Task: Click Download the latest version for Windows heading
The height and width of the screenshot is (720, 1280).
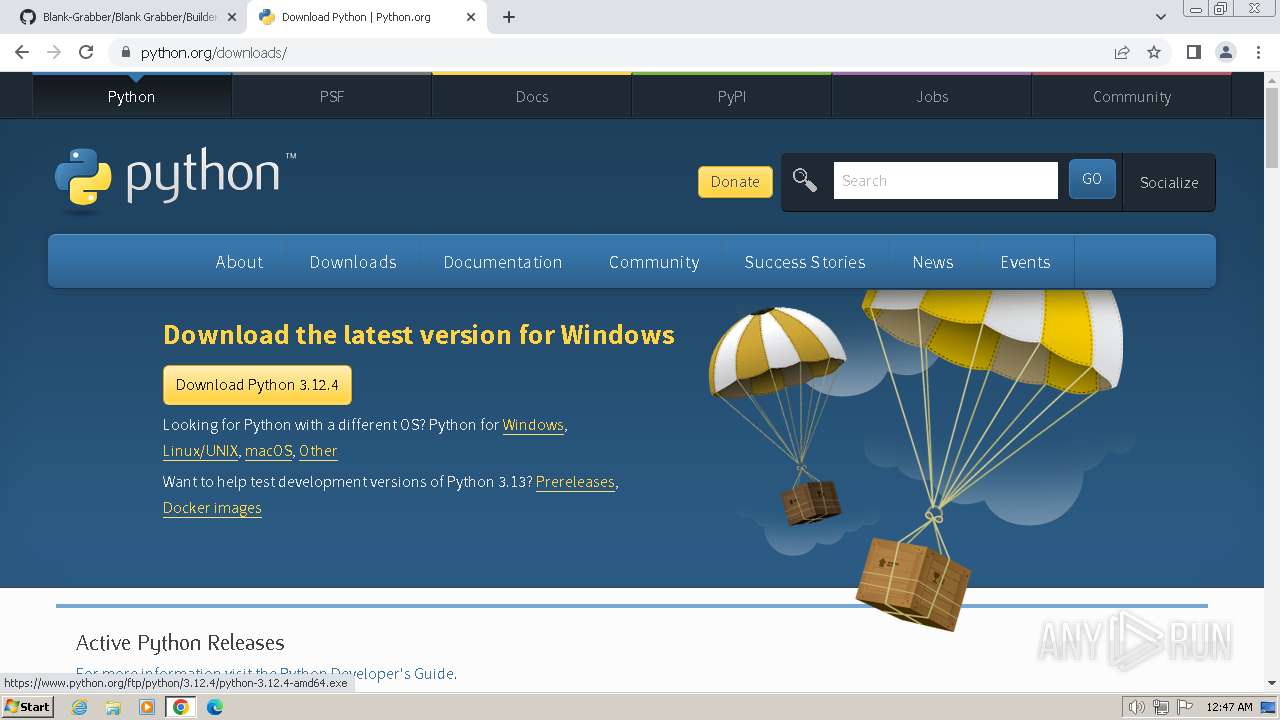Action: 419,335
